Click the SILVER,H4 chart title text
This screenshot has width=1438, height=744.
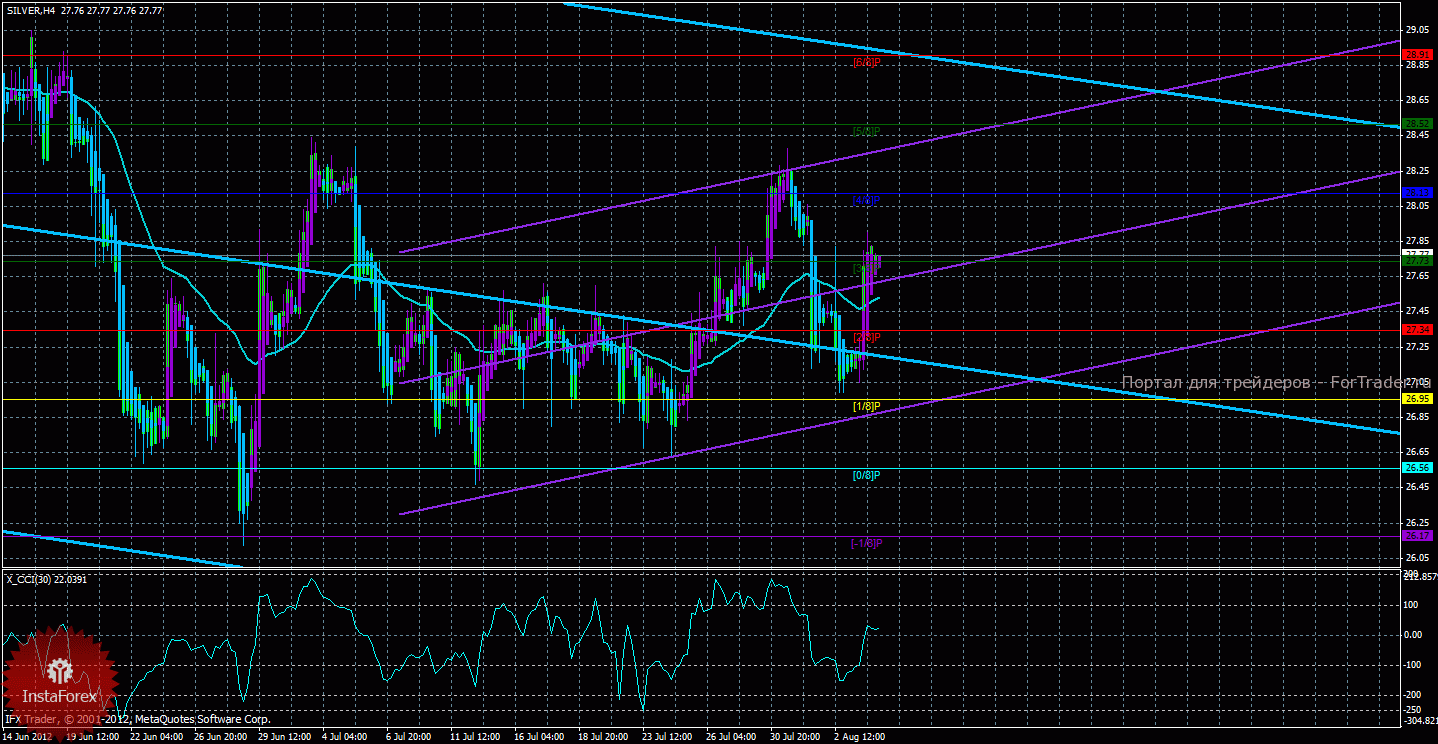[31, 9]
